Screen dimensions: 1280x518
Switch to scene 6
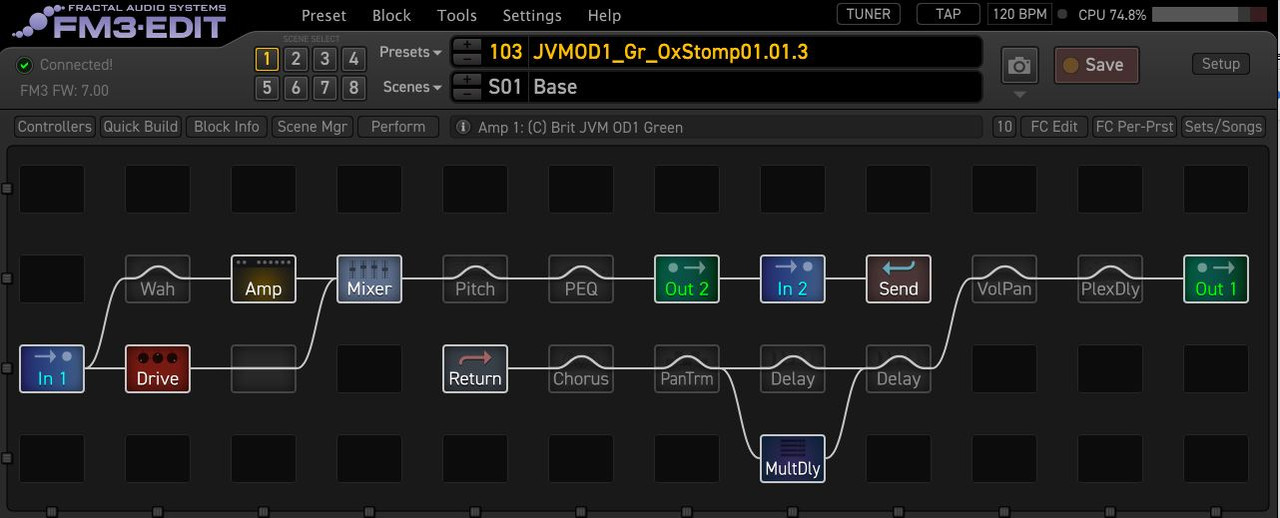pos(295,88)
